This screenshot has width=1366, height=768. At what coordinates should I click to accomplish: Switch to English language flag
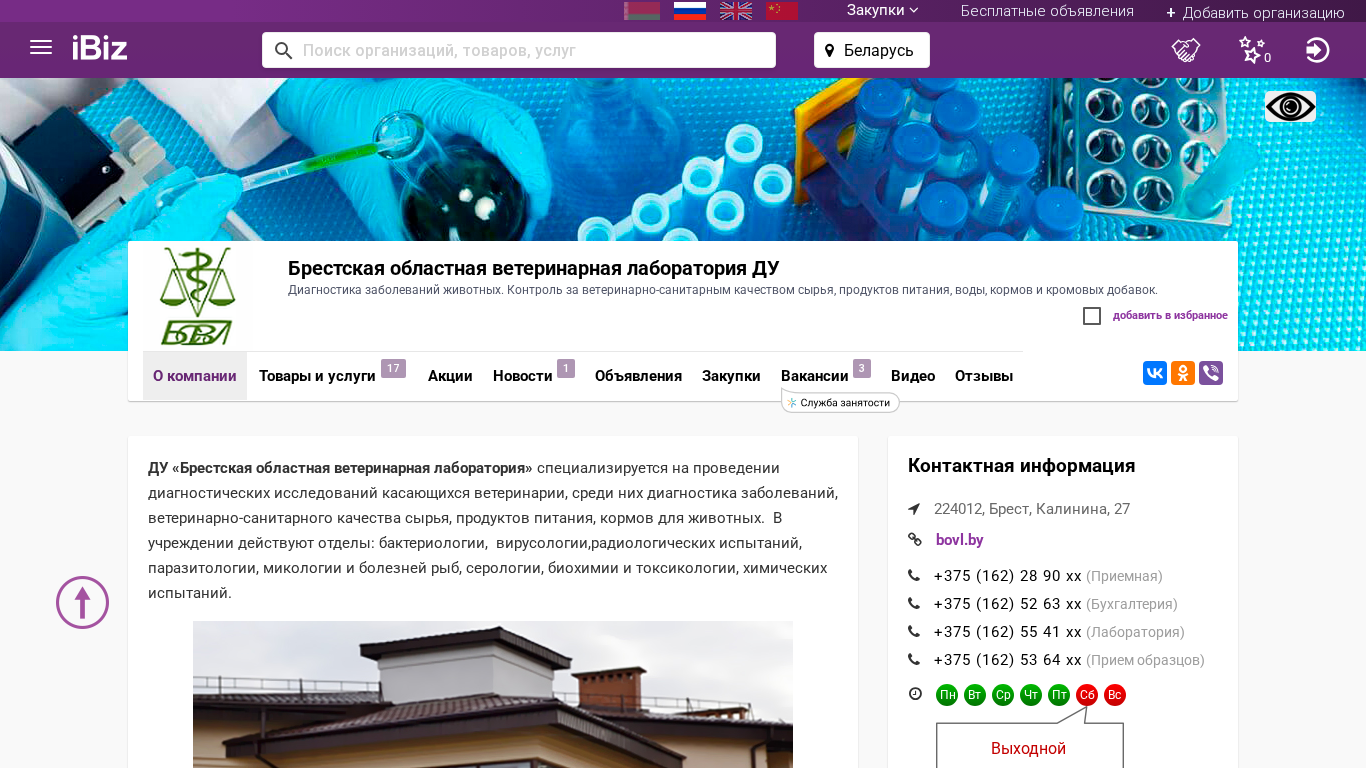point(736,11)
